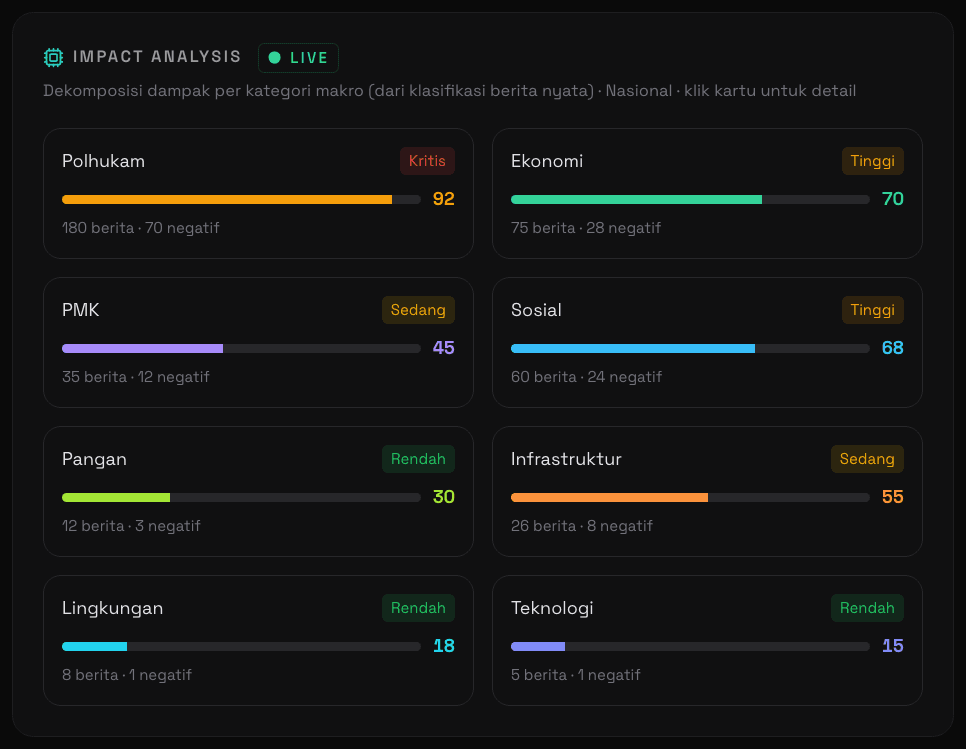Click the Teknologi score value 15
The width and height of the screenshot is (966, 749).
[893, 646]
